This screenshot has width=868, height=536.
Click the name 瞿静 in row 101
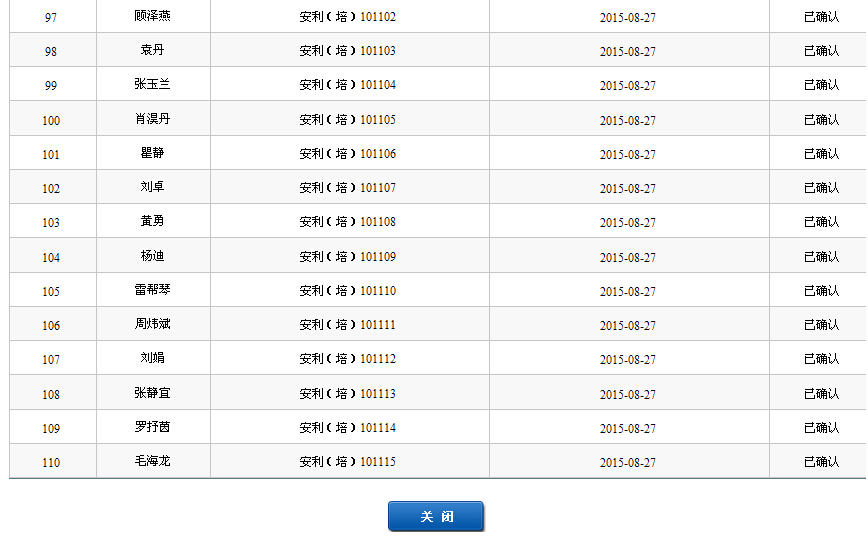[x=152, y=154]
